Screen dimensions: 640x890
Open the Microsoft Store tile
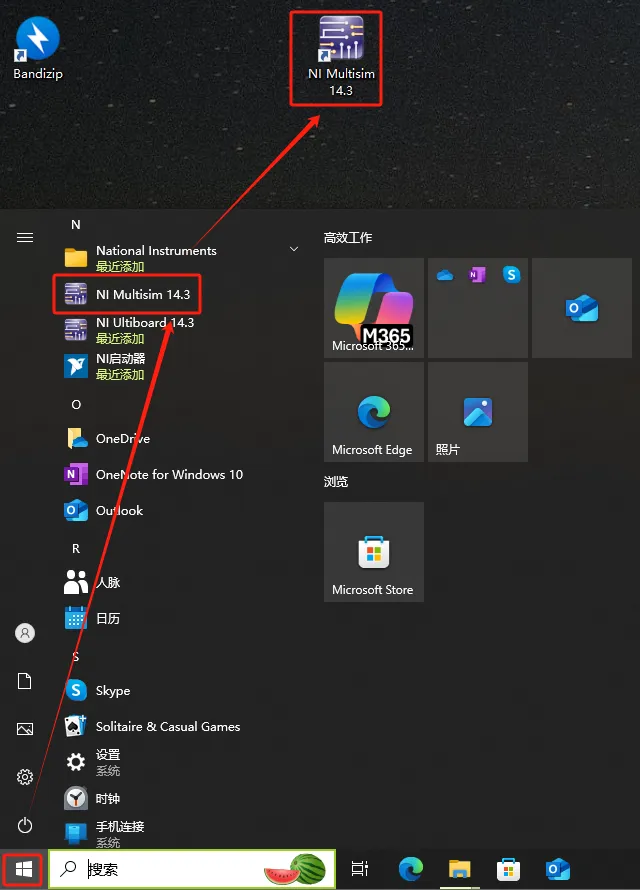(x=374, y=552)
